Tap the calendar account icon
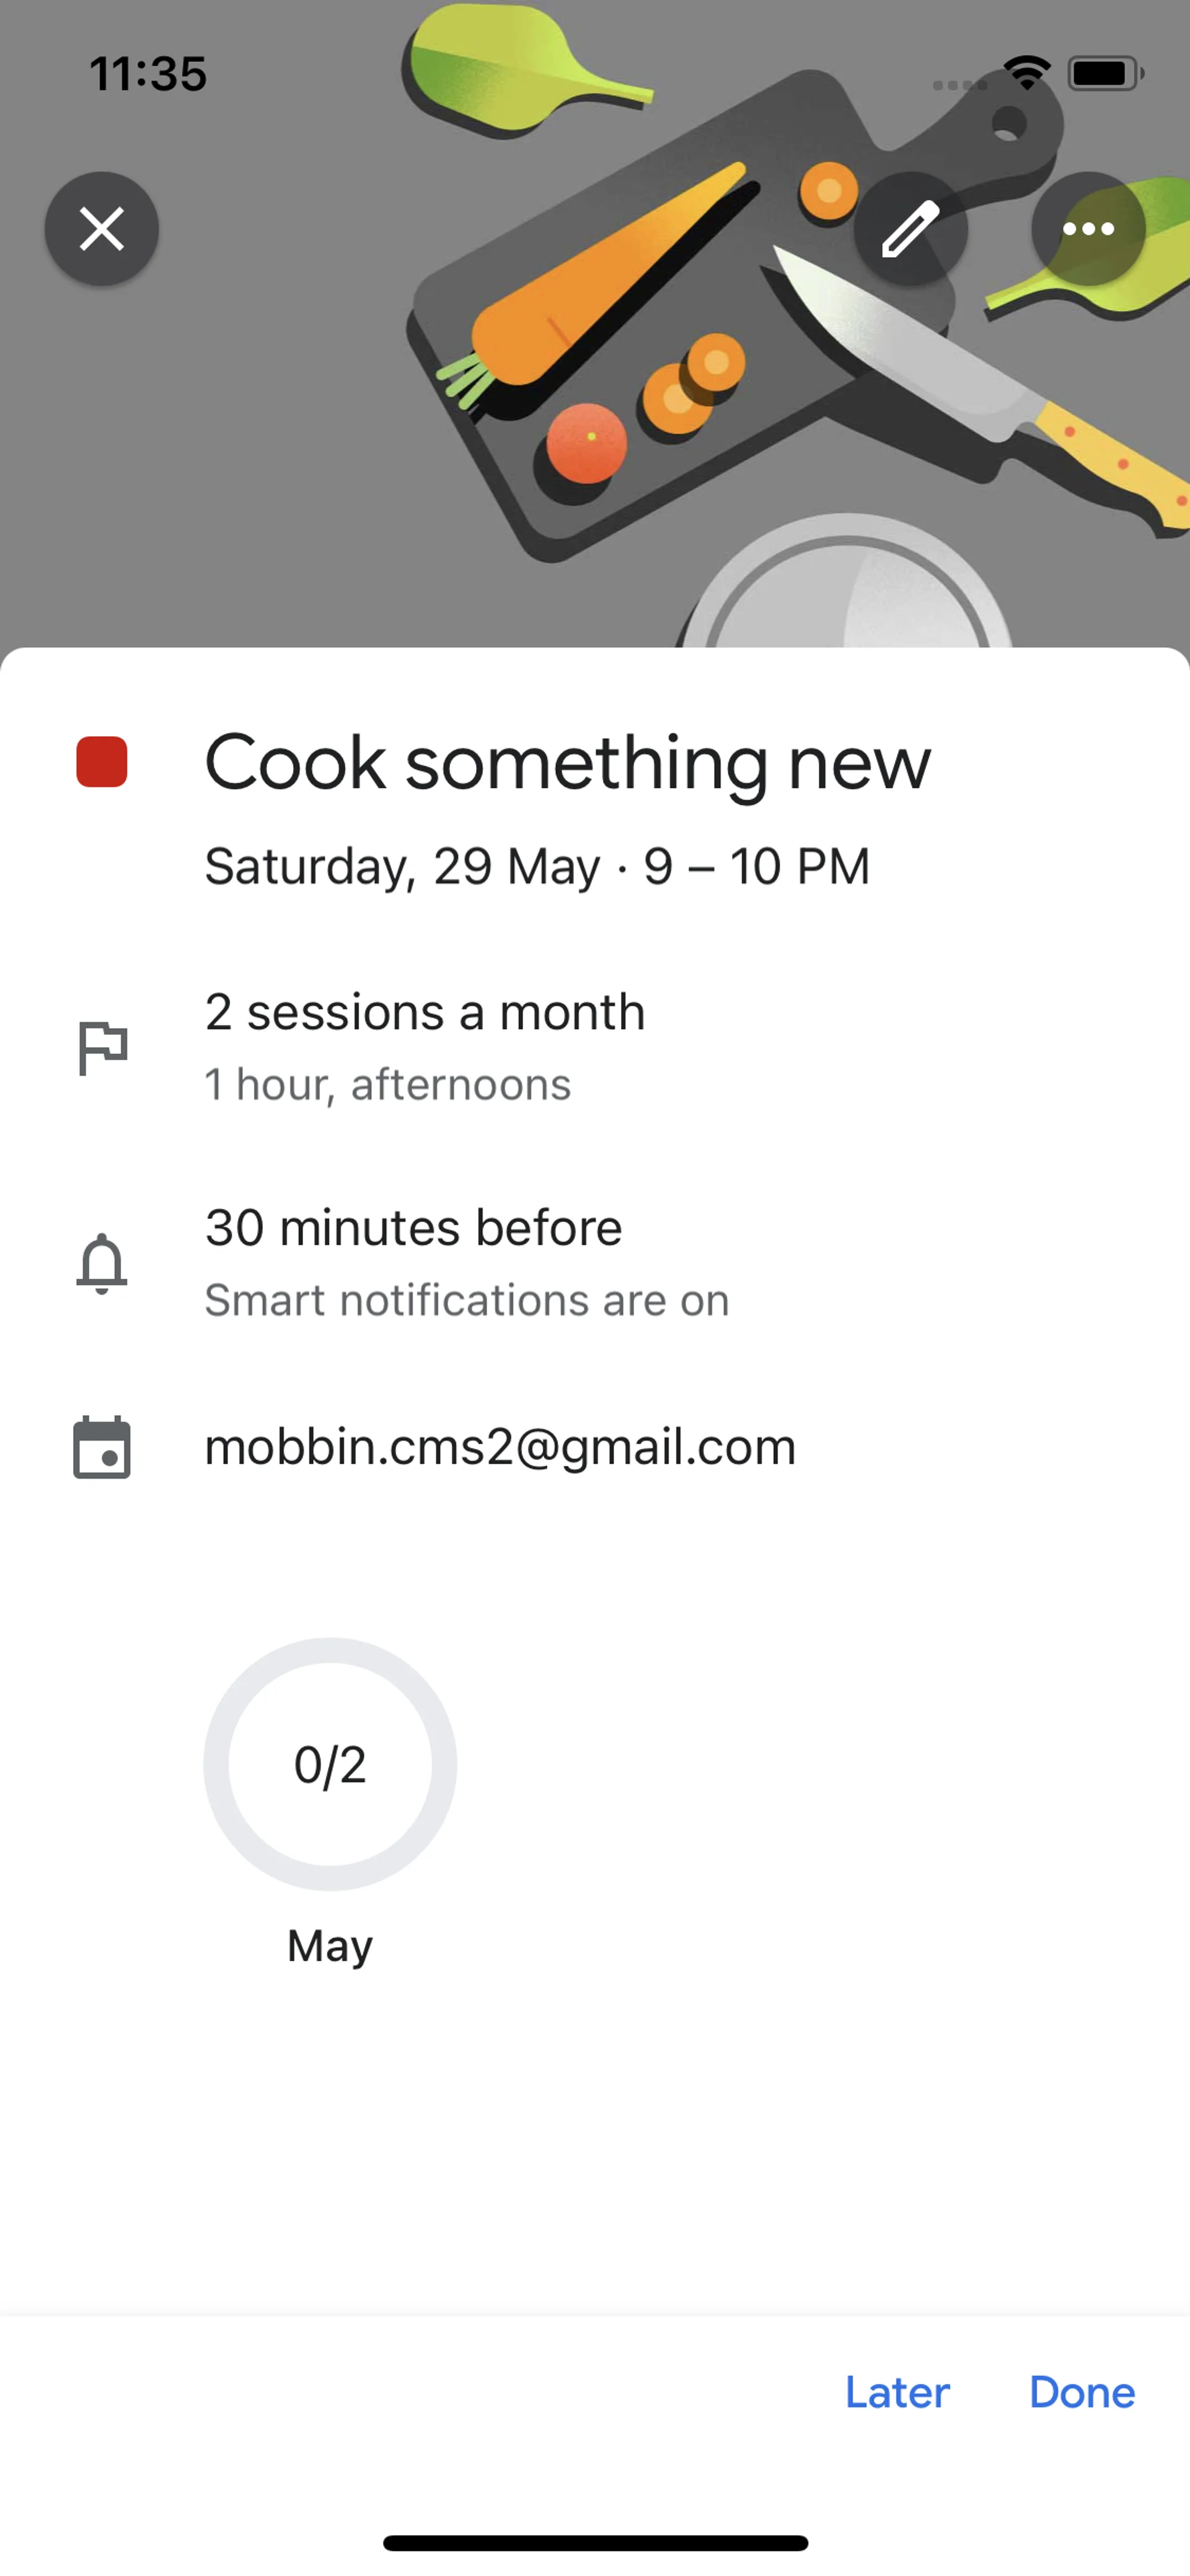 (x=102, y=1447)
